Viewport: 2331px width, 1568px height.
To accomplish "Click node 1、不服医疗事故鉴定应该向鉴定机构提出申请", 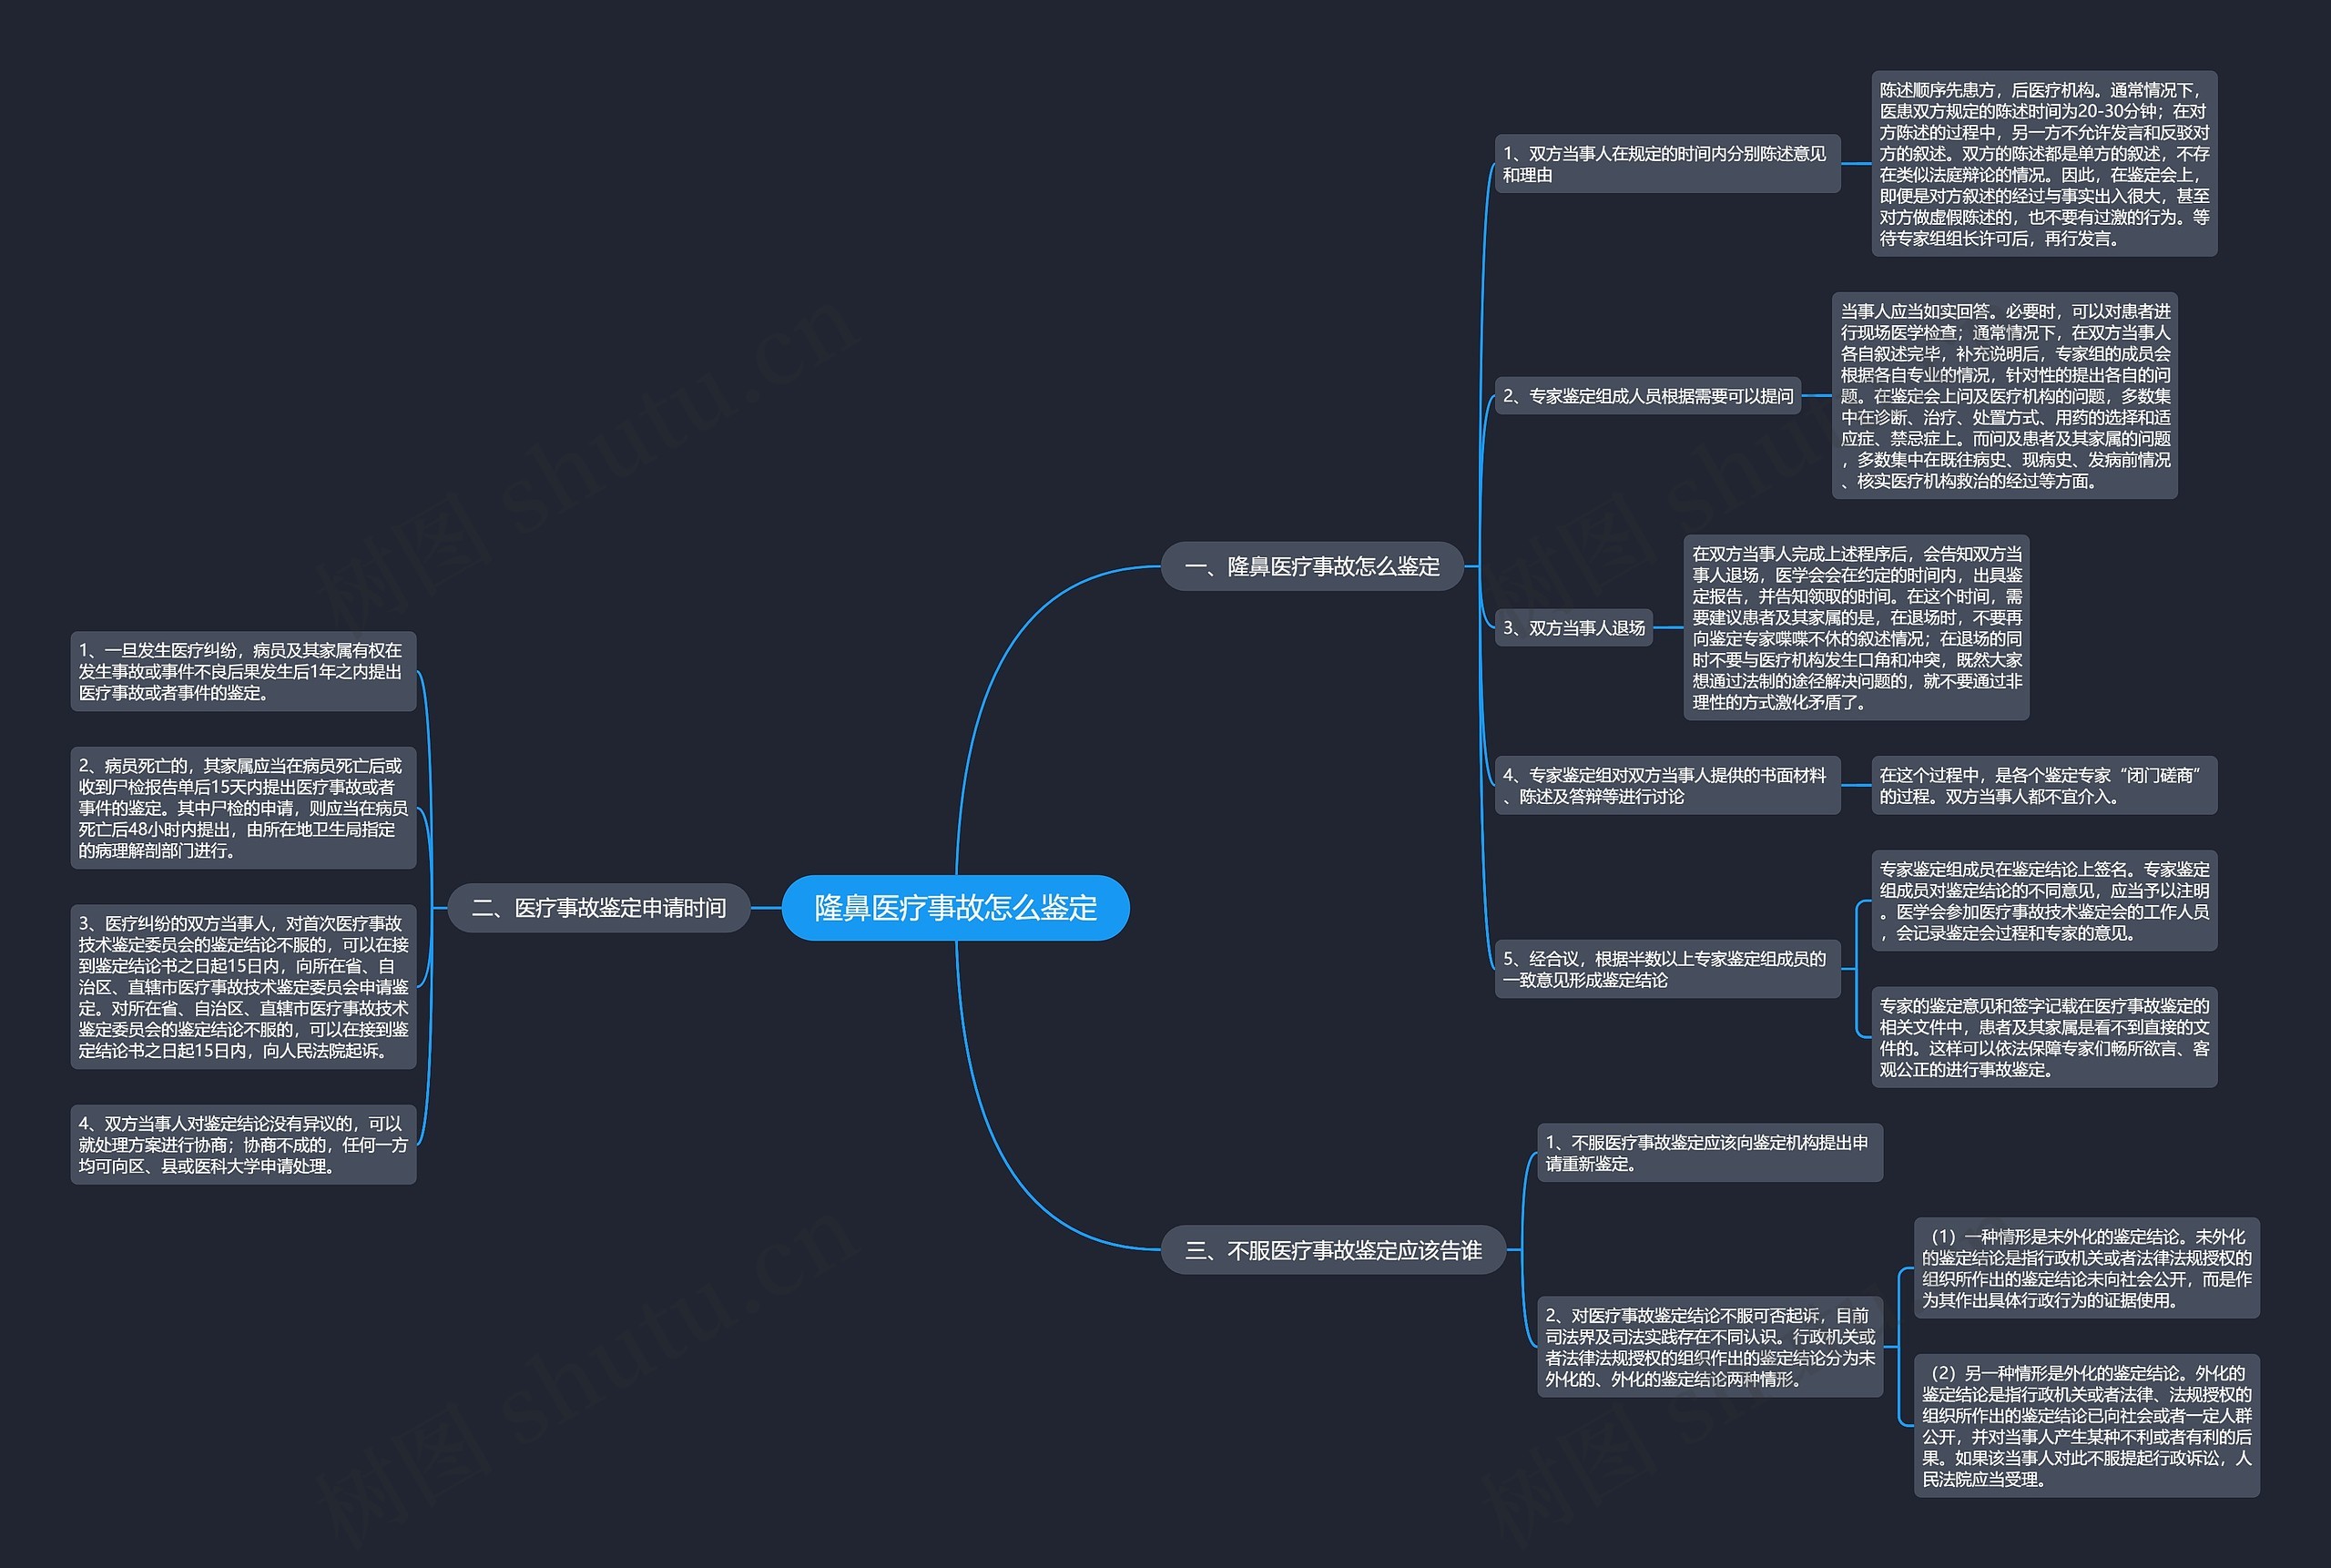I will 1709,1153.
